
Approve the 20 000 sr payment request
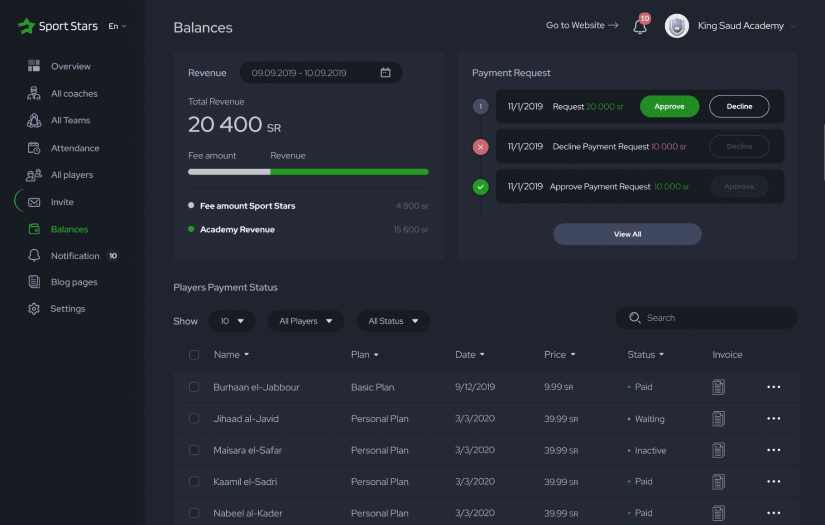(669, 106)
